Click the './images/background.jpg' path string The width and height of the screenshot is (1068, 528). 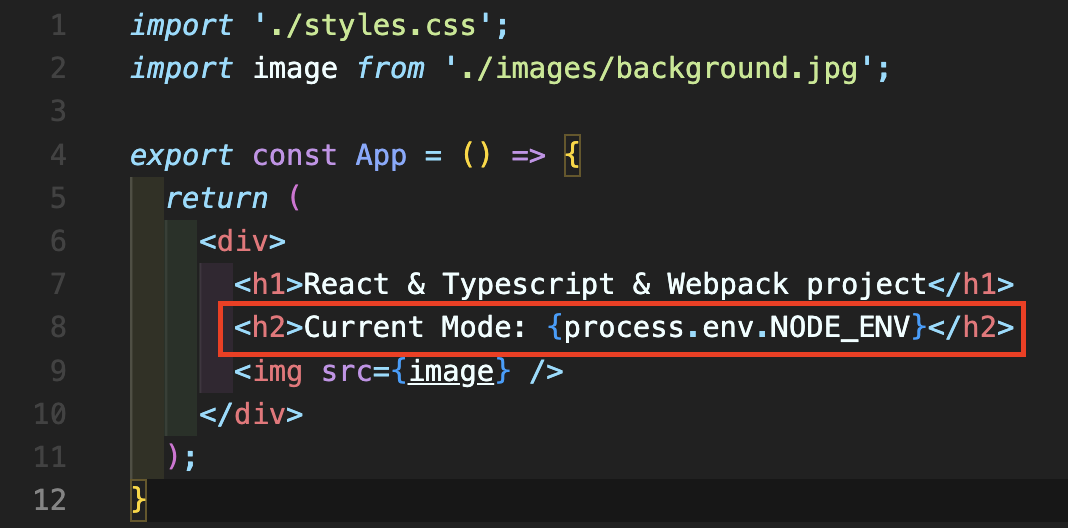(659, 69)
